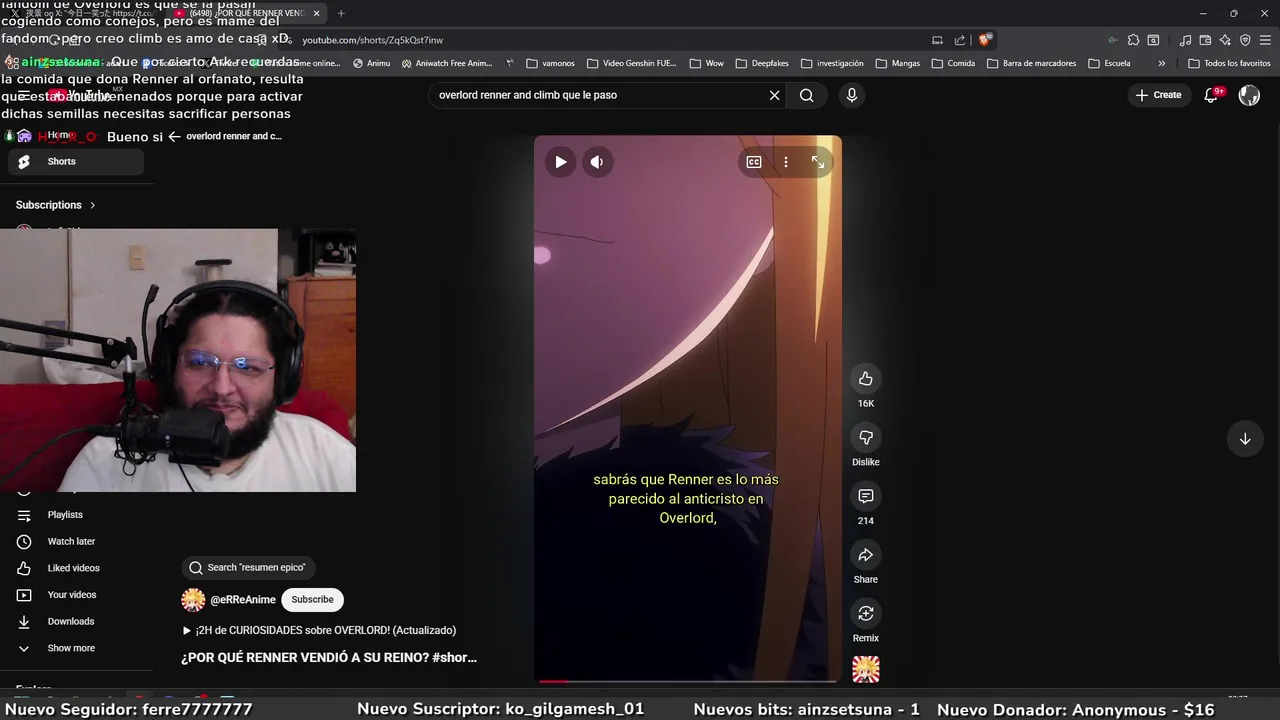
Task: Seek on the Short's red progress bar
Action: pyautogui.click(x=687, y=681)
